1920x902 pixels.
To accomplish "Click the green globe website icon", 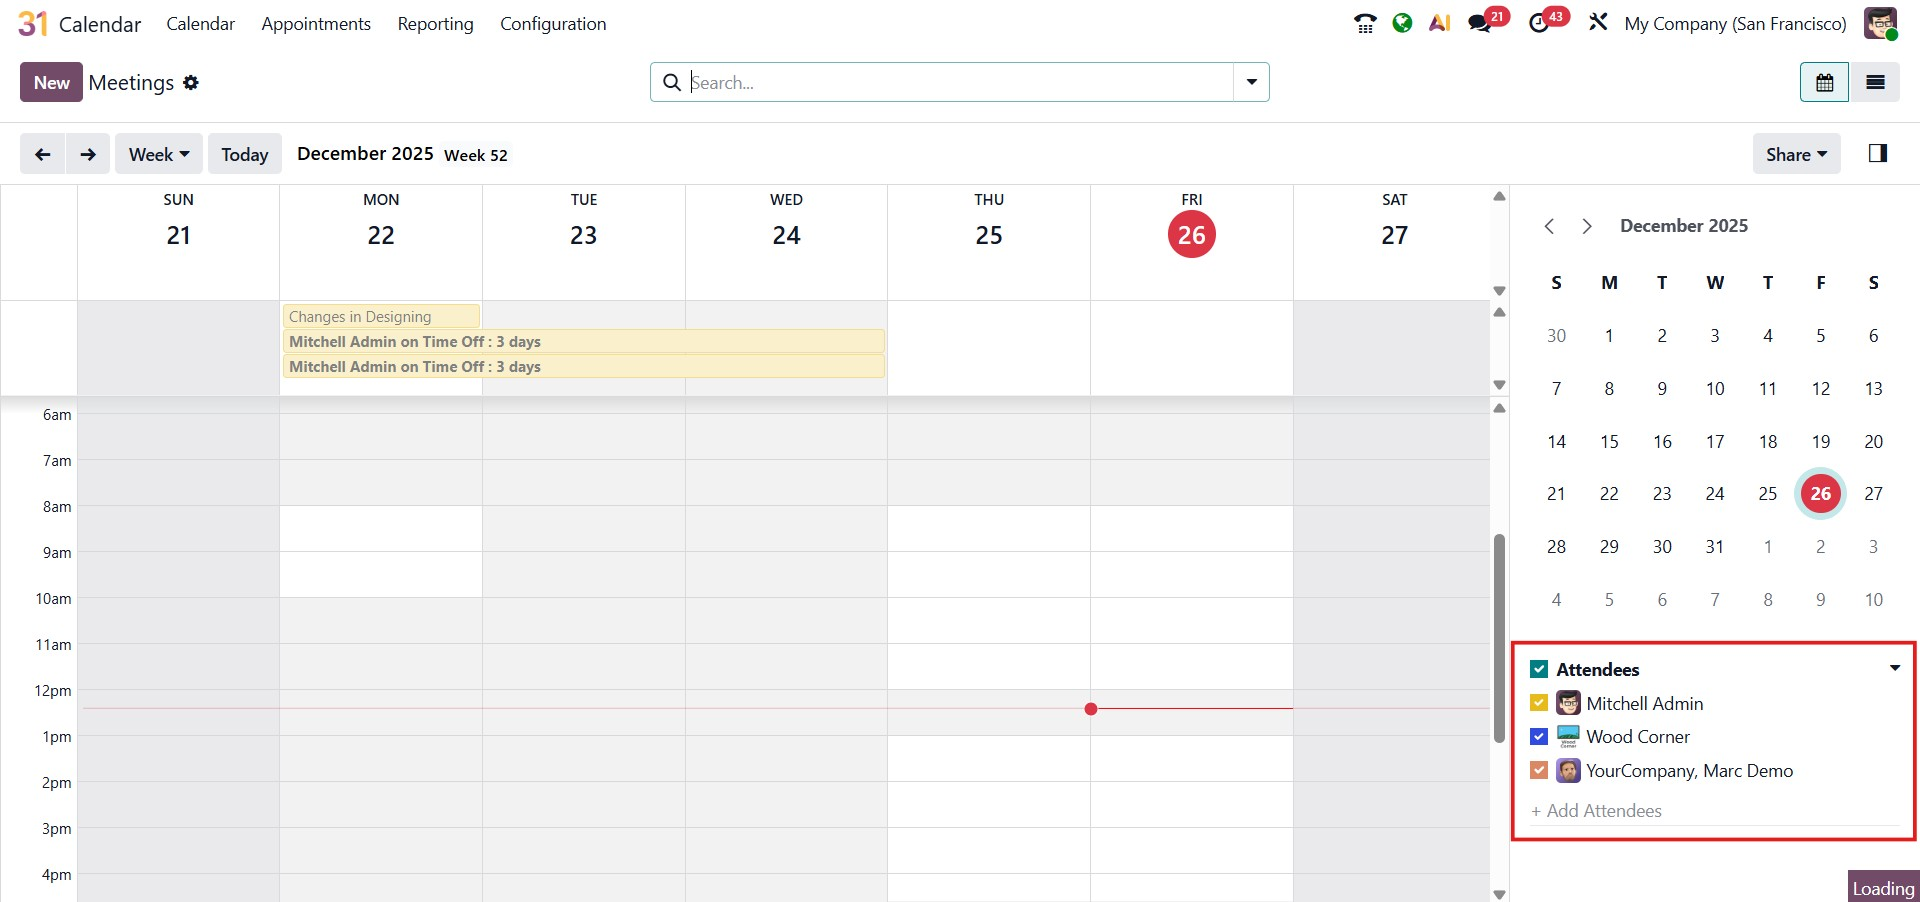I will [1402, 23].
